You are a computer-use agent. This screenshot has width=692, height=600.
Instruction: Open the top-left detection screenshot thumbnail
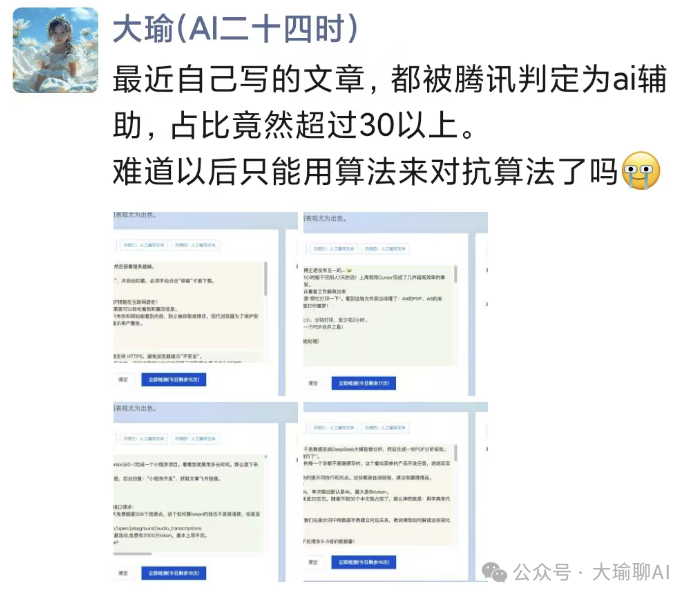[206, 304]
